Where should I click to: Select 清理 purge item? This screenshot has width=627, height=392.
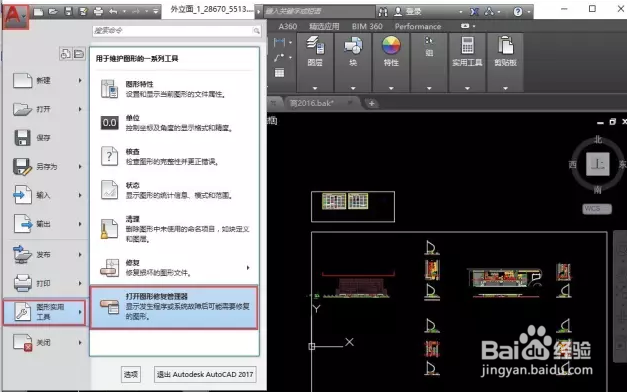pos(175,229)
